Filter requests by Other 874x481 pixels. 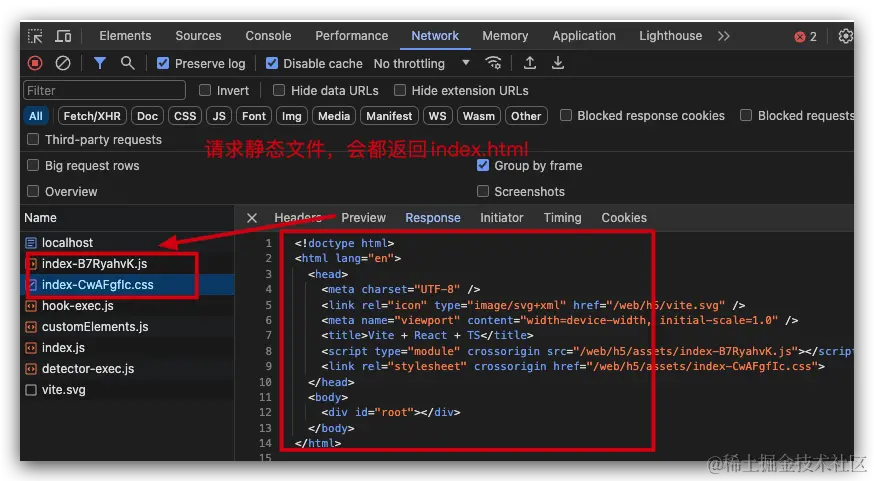point(526,116)
